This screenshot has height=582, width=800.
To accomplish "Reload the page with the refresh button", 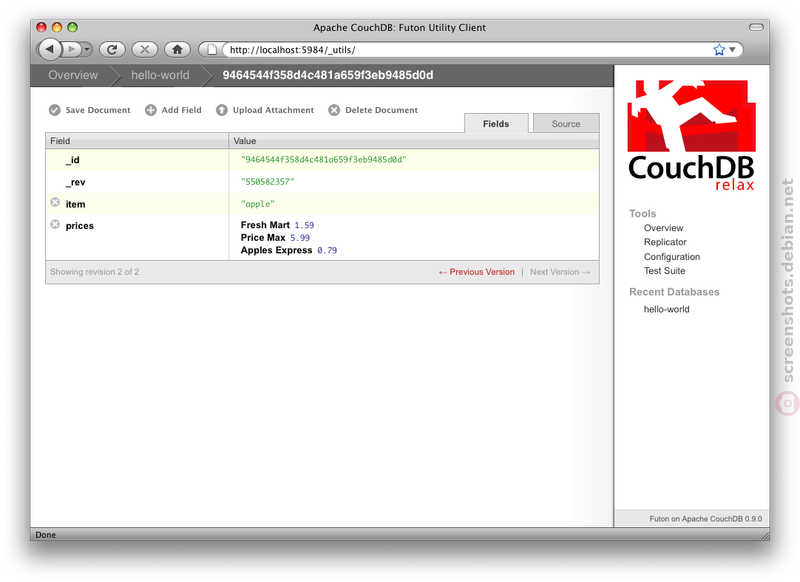I will click(x=112, y=49).
